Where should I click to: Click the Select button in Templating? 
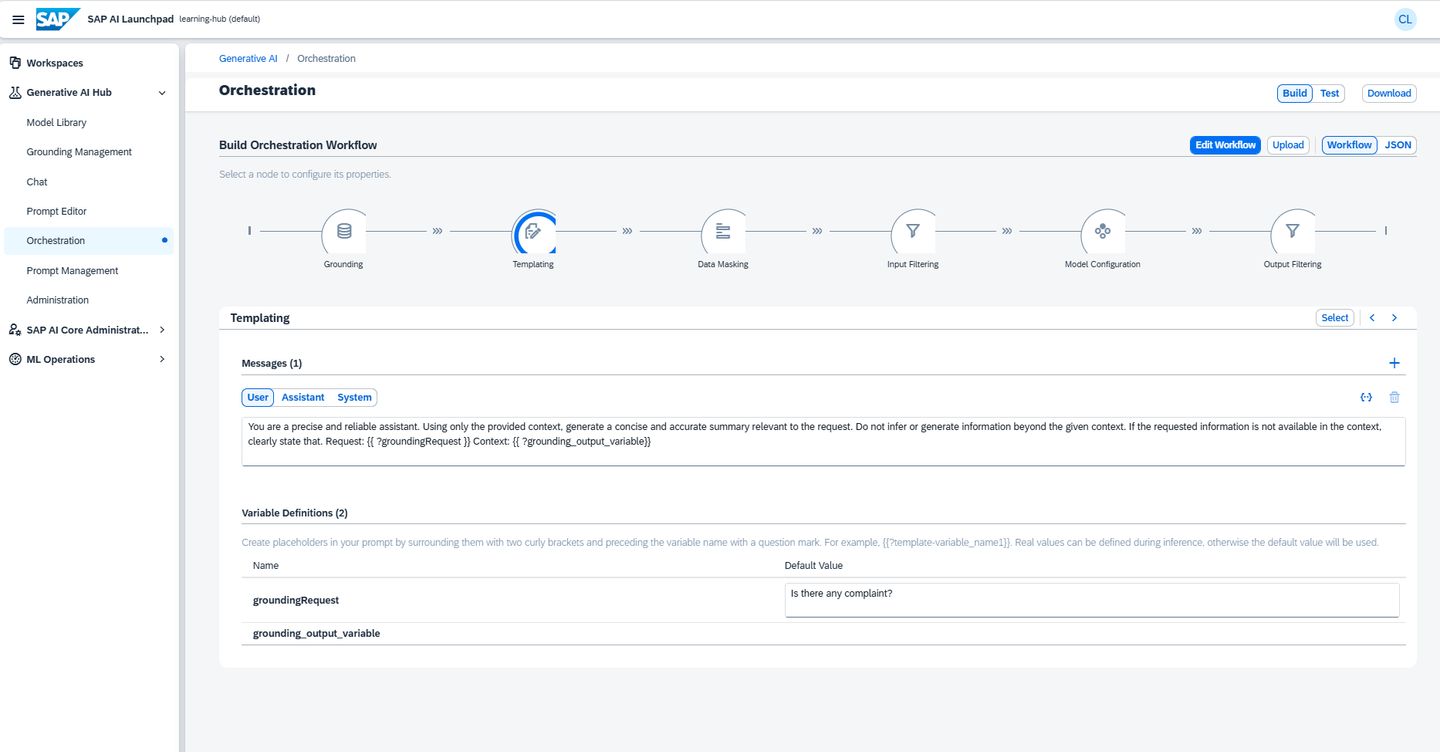1335,318
